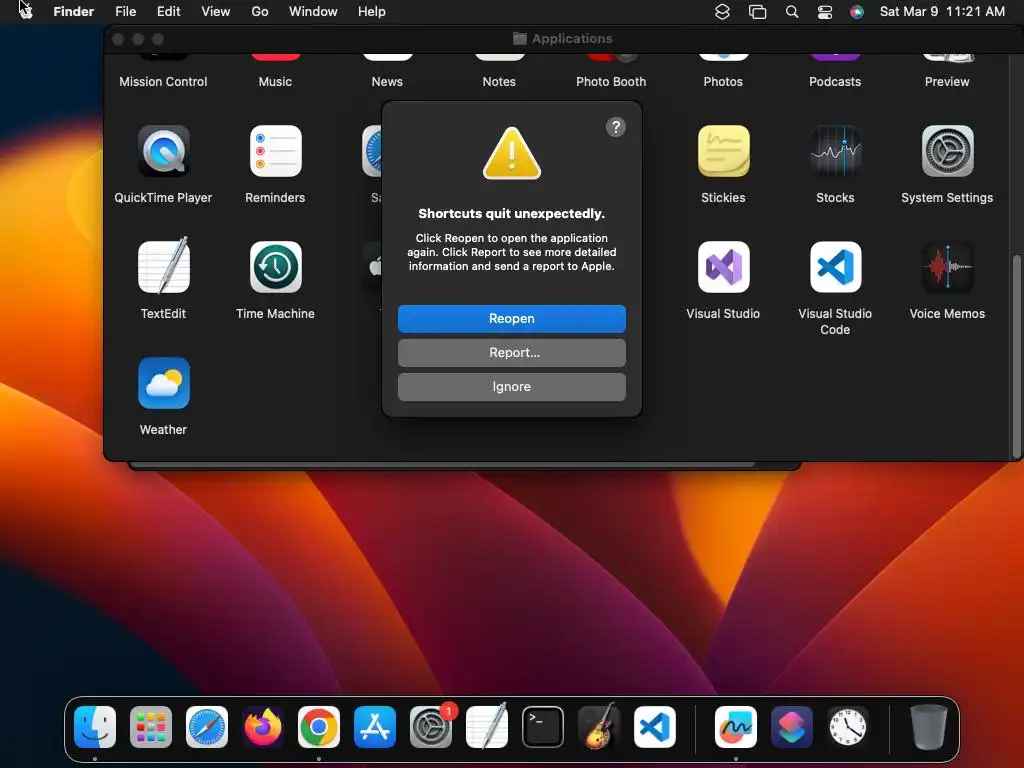Open the Stickies app icon
The image size is (1024, 768).
(723, 152)
